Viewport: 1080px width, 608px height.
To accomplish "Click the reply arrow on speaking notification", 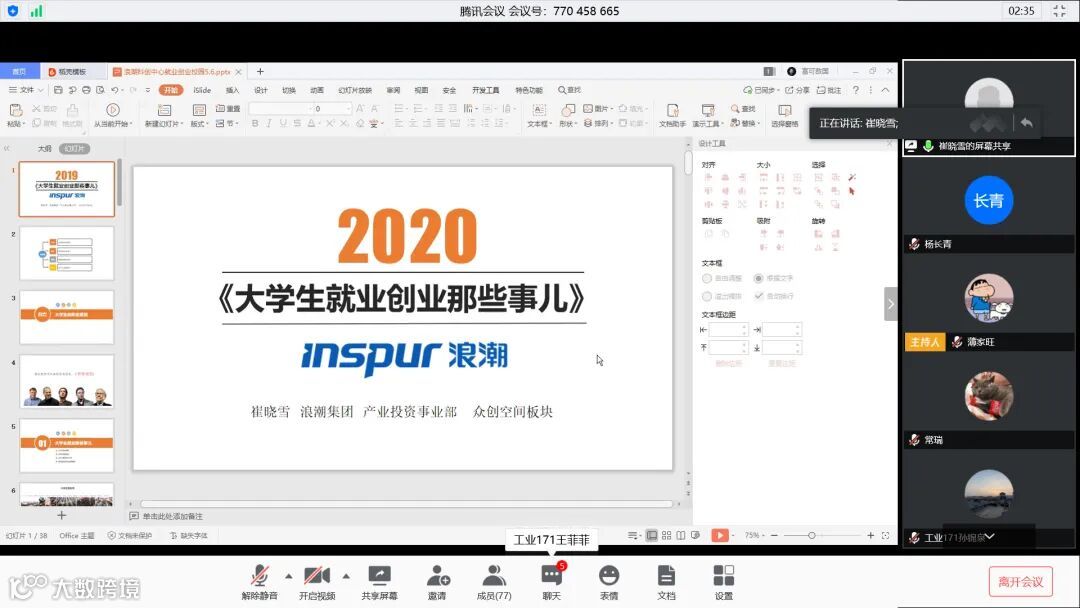I will (x=1026, y=123).
